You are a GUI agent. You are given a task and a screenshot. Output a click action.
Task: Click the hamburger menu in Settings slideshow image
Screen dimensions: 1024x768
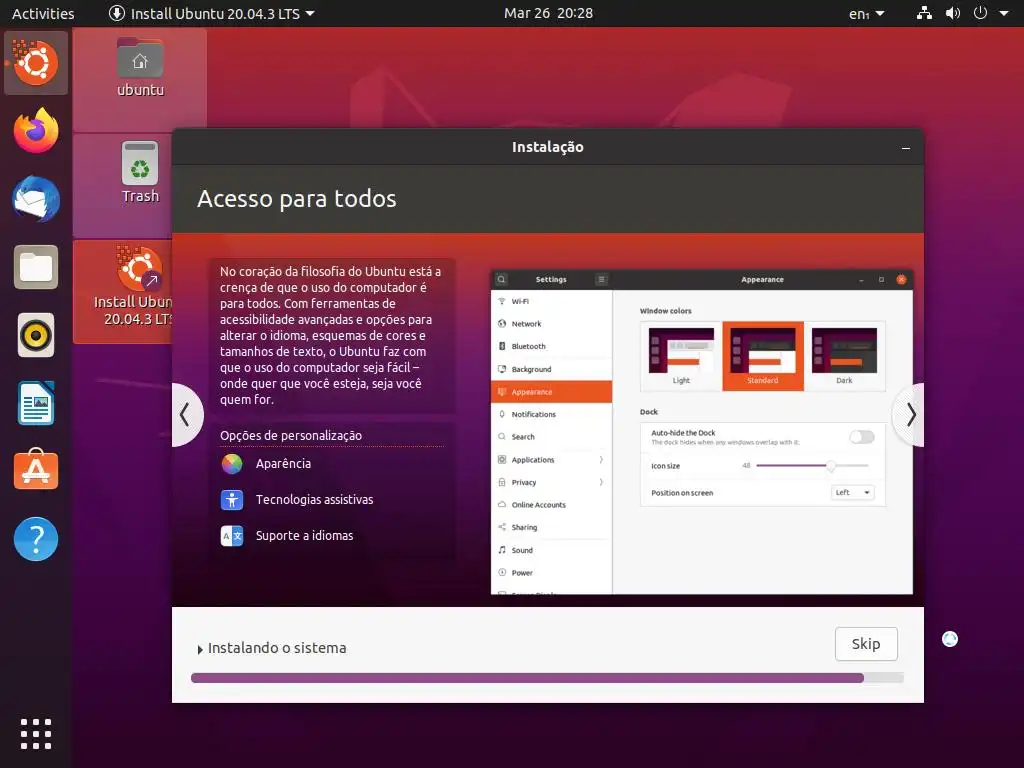(x=601, y=280)
